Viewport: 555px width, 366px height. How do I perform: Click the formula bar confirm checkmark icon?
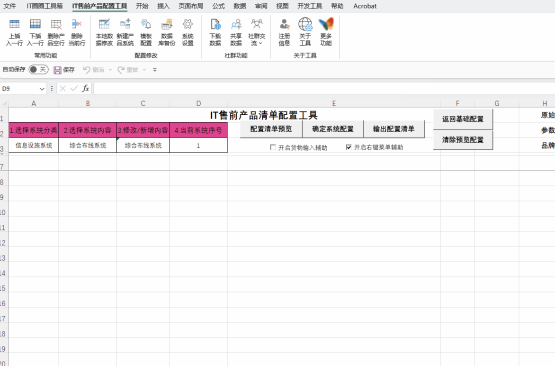tap(74, 88)
